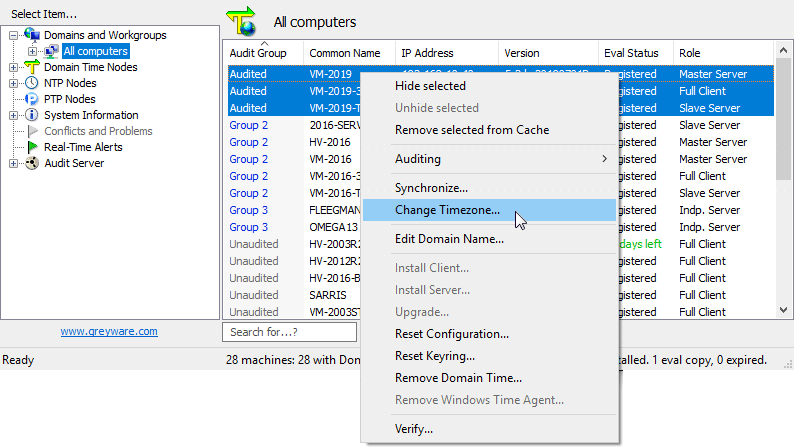Choose Remove selected from Cache
Image resolution: width=794 pixels, height=447 pixels.
(x=489, y=130)
